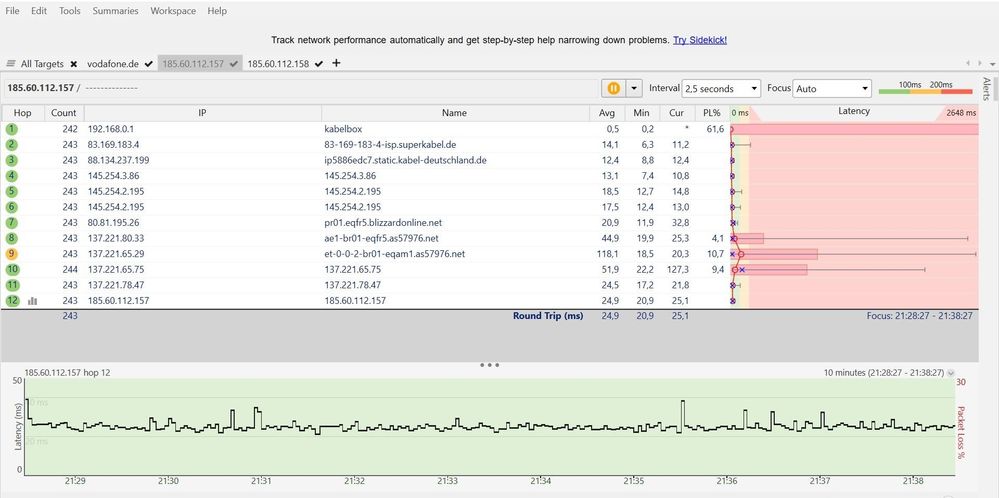Add a new target with the plus icon
This screenshot has height=498, width=999.
336,63
